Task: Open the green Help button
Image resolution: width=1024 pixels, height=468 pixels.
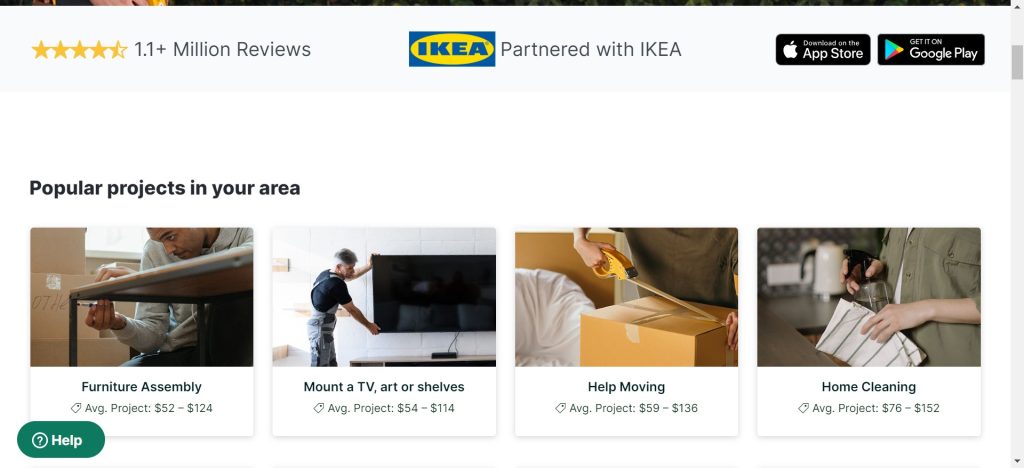Action: pos(61,440)
